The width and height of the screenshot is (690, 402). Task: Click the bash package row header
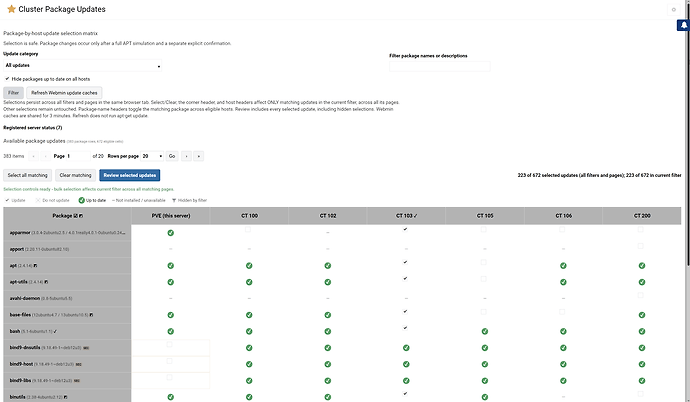(x=67, y=331)
